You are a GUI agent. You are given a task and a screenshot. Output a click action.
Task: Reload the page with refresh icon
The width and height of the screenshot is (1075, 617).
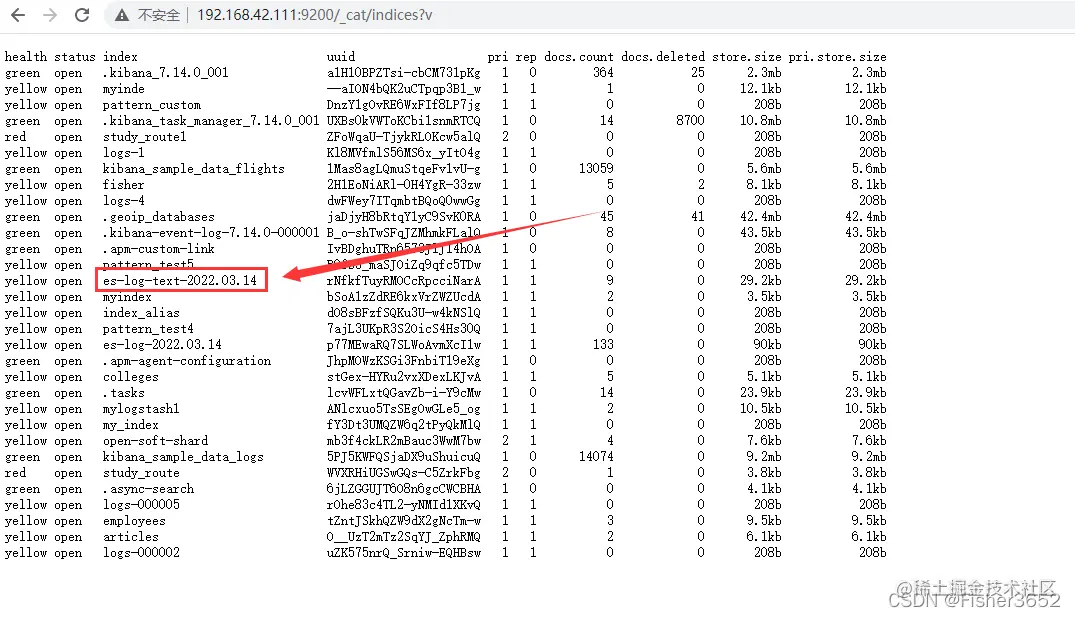[x=82, y=15]
